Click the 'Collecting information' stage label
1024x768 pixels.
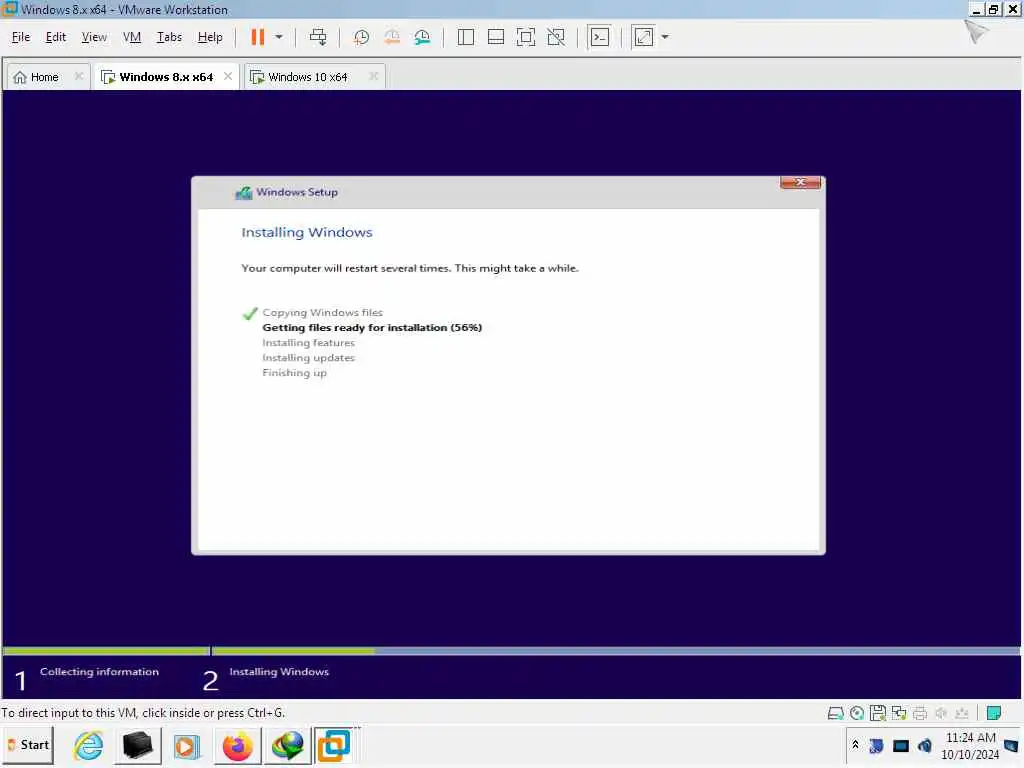[99, 671]
